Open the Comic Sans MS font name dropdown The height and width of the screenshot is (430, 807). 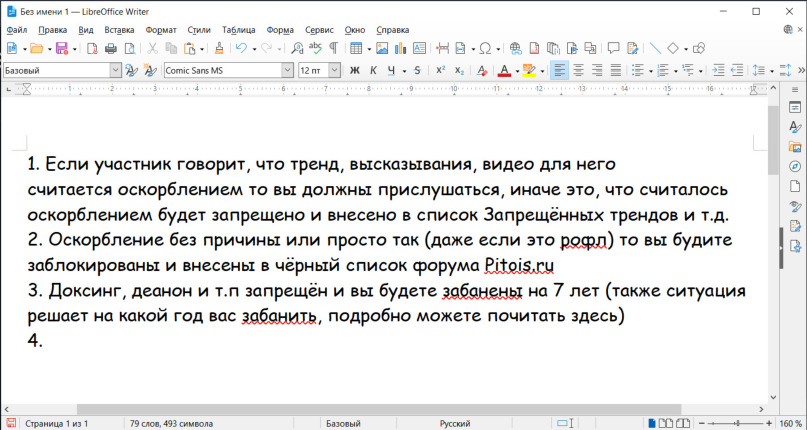click(x=286, y=70)
